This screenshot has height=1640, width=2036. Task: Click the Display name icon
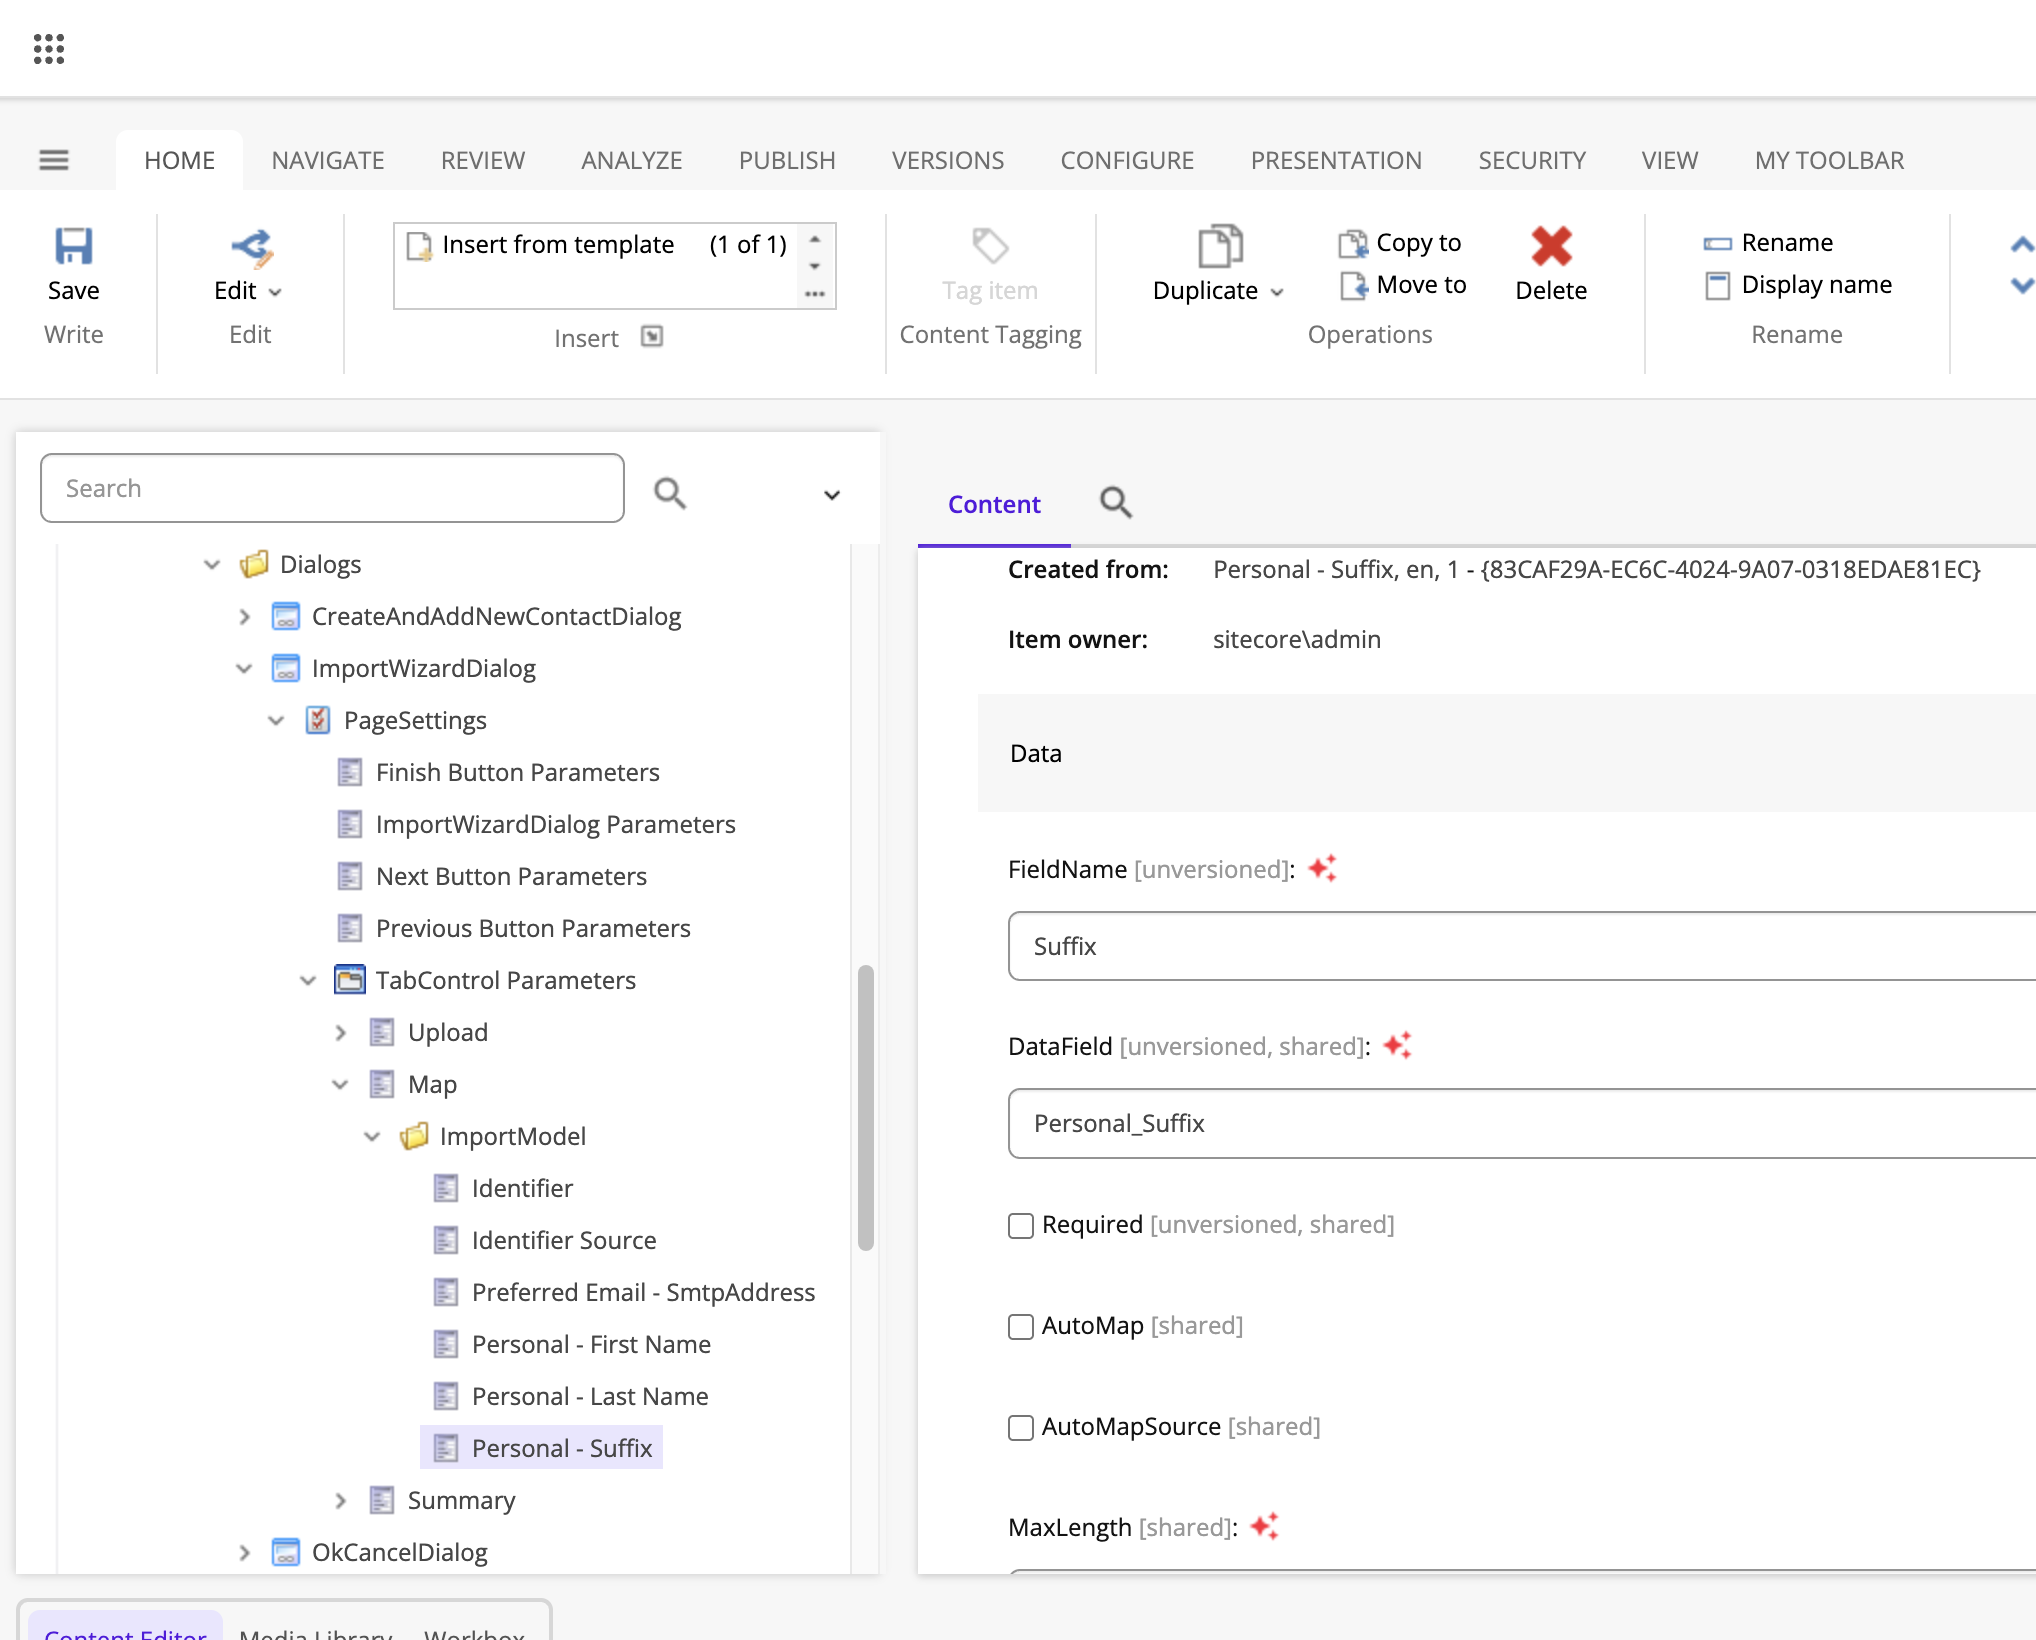(1717, 285)
